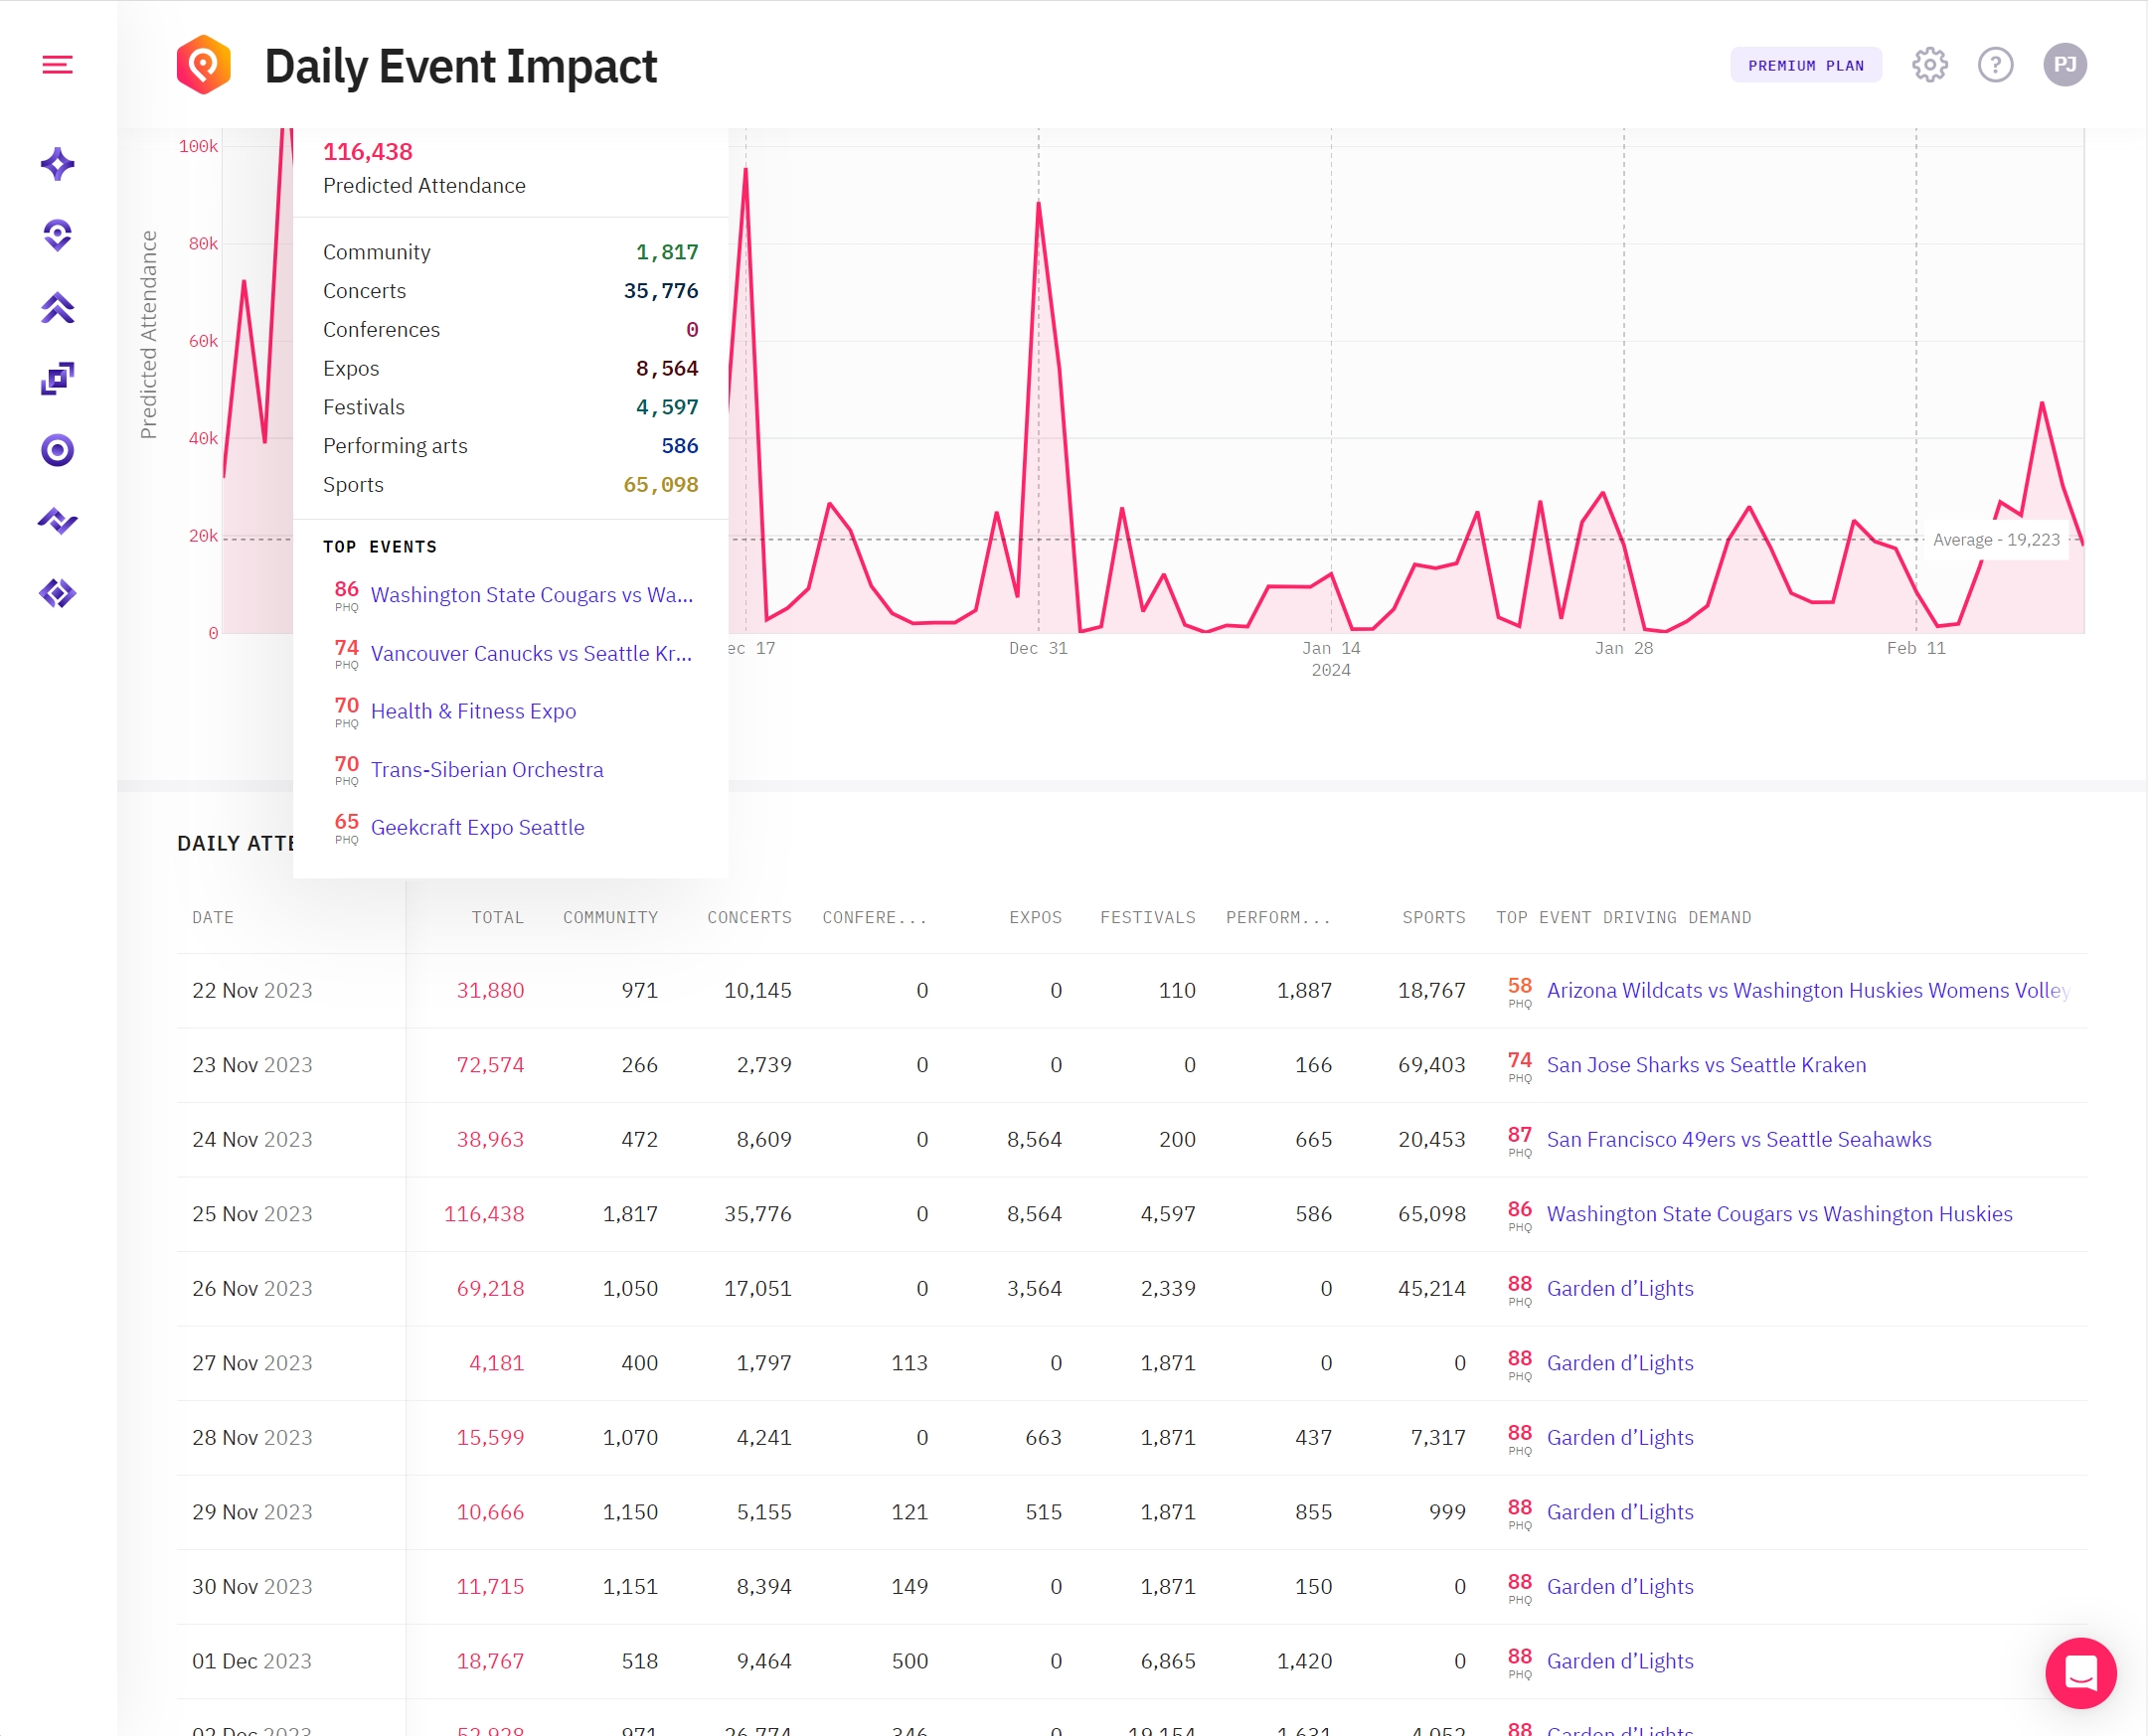Open the PJ avatar account menu
This screenshot has width=2148, height=1736.
2065,64
